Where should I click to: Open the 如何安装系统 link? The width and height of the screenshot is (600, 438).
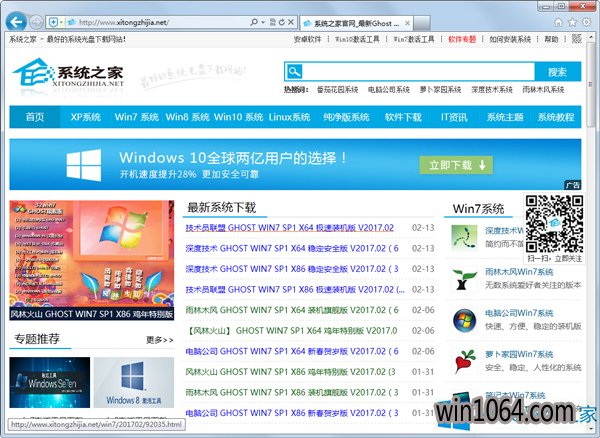click(510, 39)
